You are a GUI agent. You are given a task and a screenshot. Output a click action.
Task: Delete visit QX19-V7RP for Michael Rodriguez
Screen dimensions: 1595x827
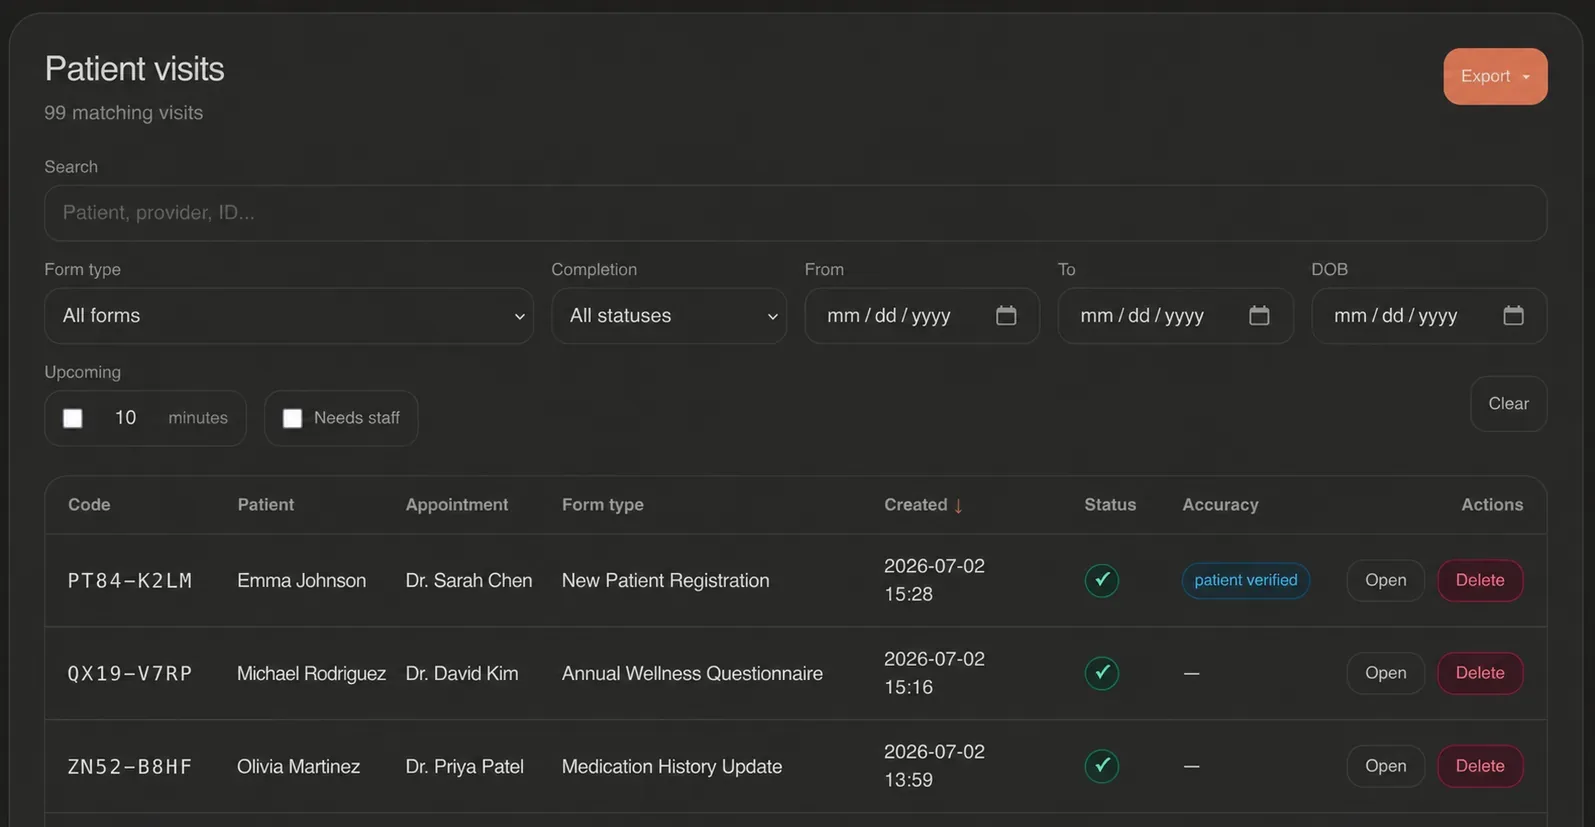1480,673
